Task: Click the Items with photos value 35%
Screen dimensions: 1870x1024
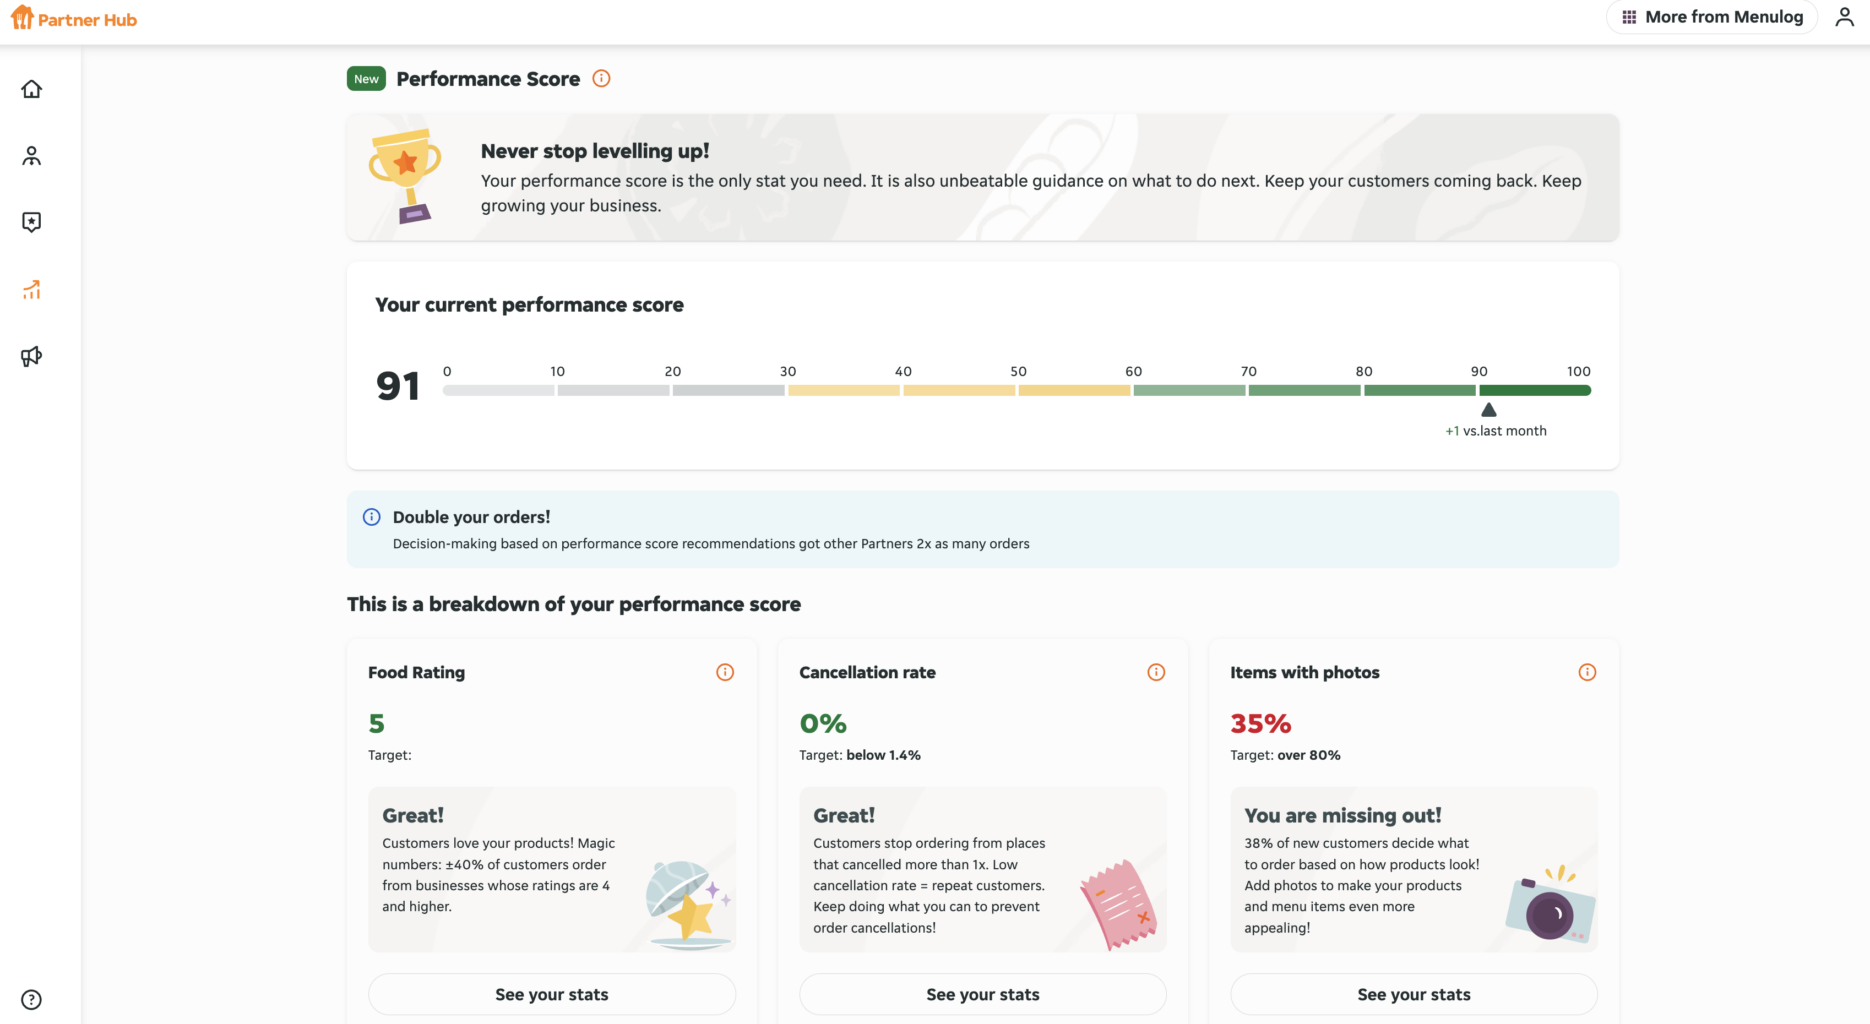Action: pos(1261,723)
